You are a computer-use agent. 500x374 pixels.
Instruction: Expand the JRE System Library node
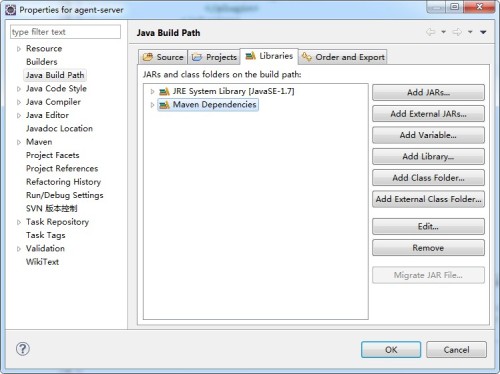click(x=152, y=91)
